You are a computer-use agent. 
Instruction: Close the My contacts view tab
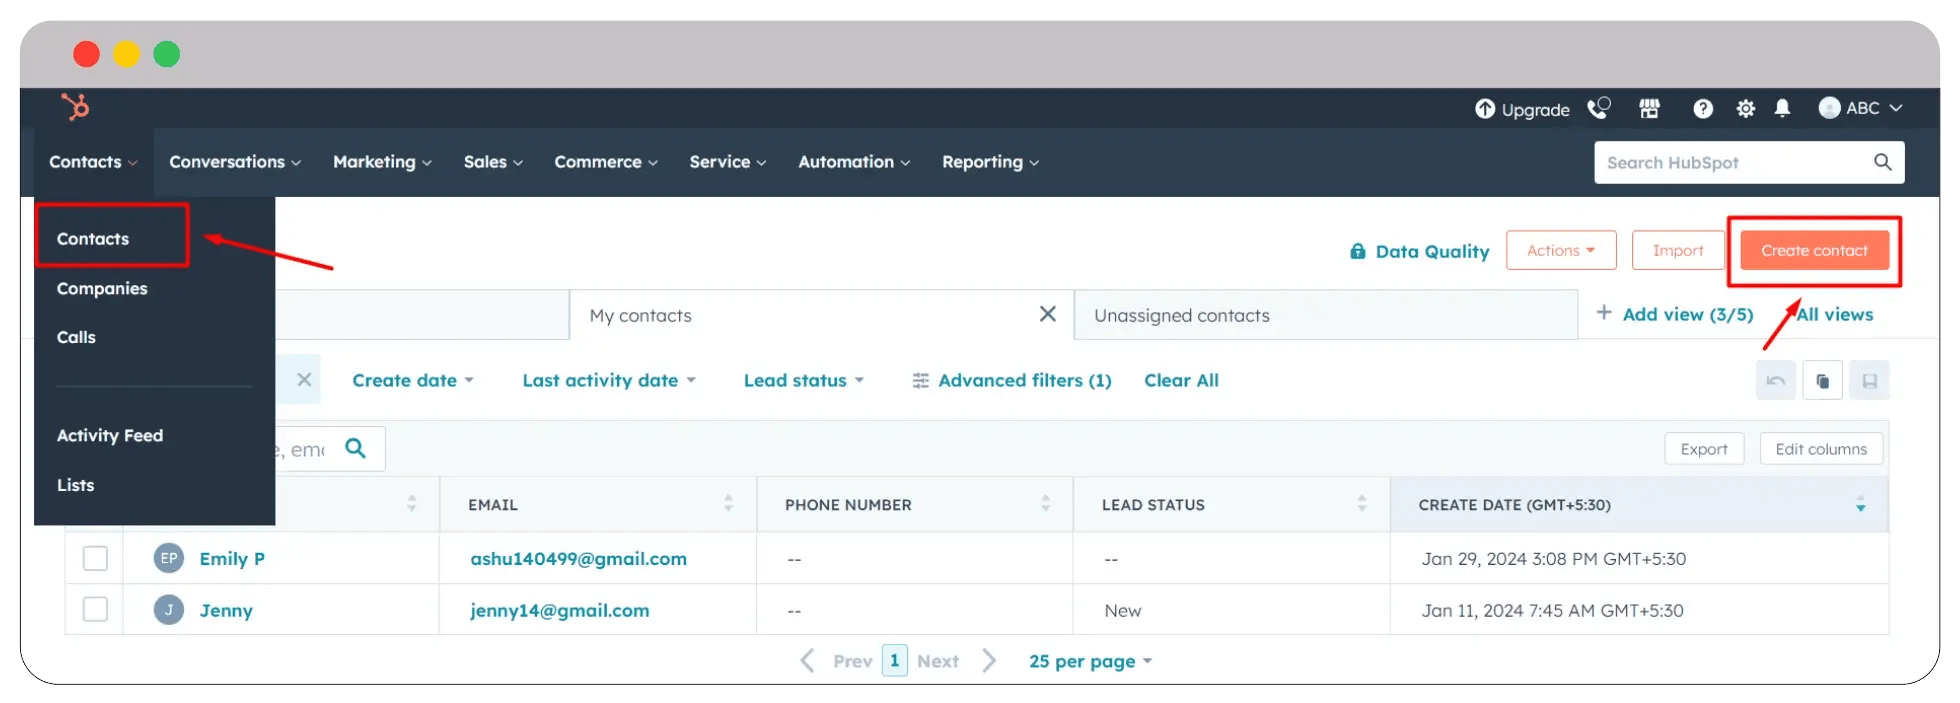click(x=1047, y=314)
